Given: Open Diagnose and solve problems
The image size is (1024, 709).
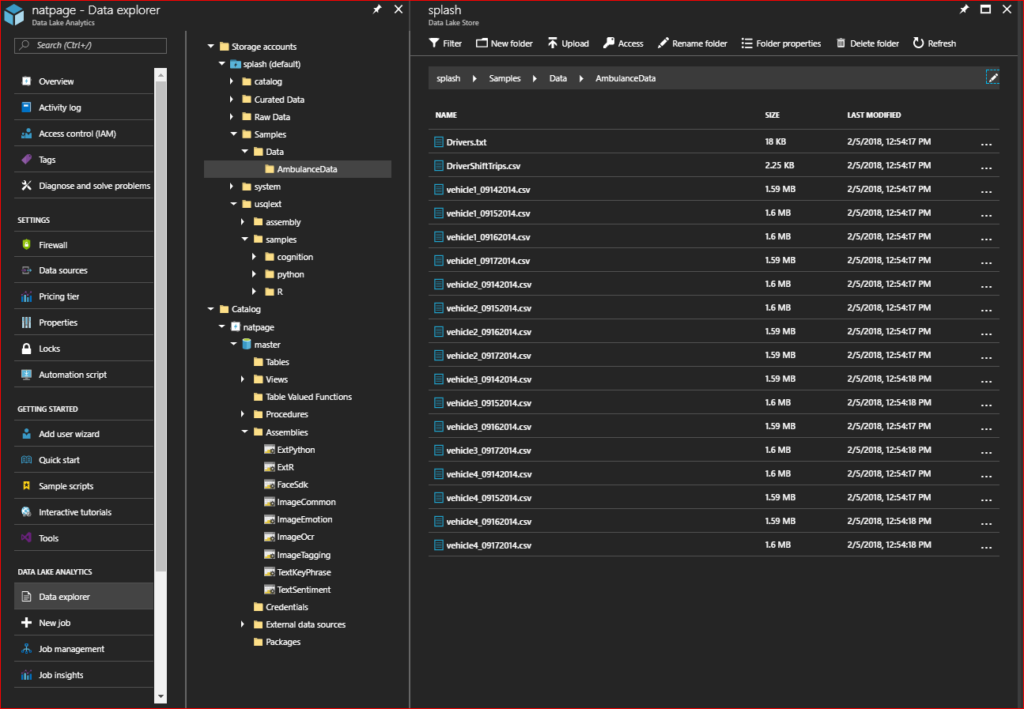Looking at the screenshot, I should coord(84,186).
